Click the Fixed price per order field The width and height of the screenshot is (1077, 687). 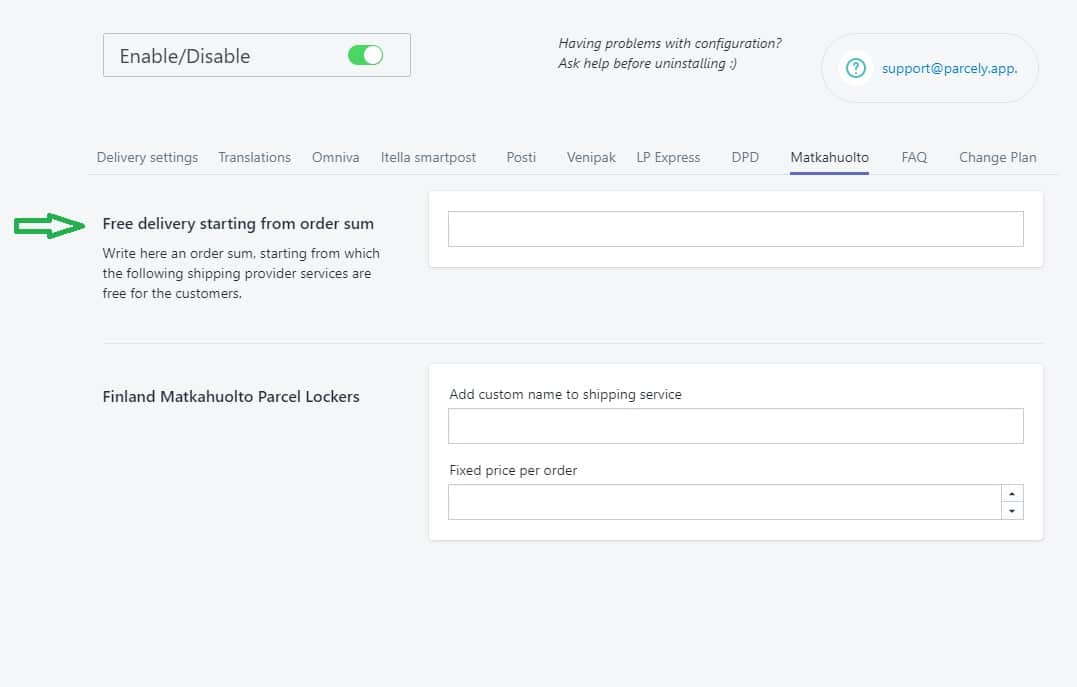pyautogui.click(x=725, y=502)
